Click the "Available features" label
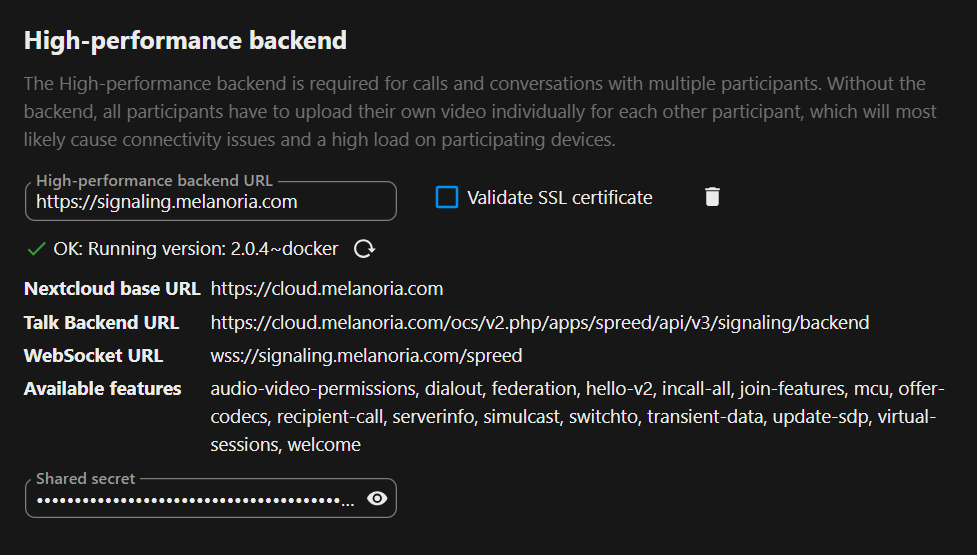The width and height of the screenshot is (977, 555). (102, 389)
